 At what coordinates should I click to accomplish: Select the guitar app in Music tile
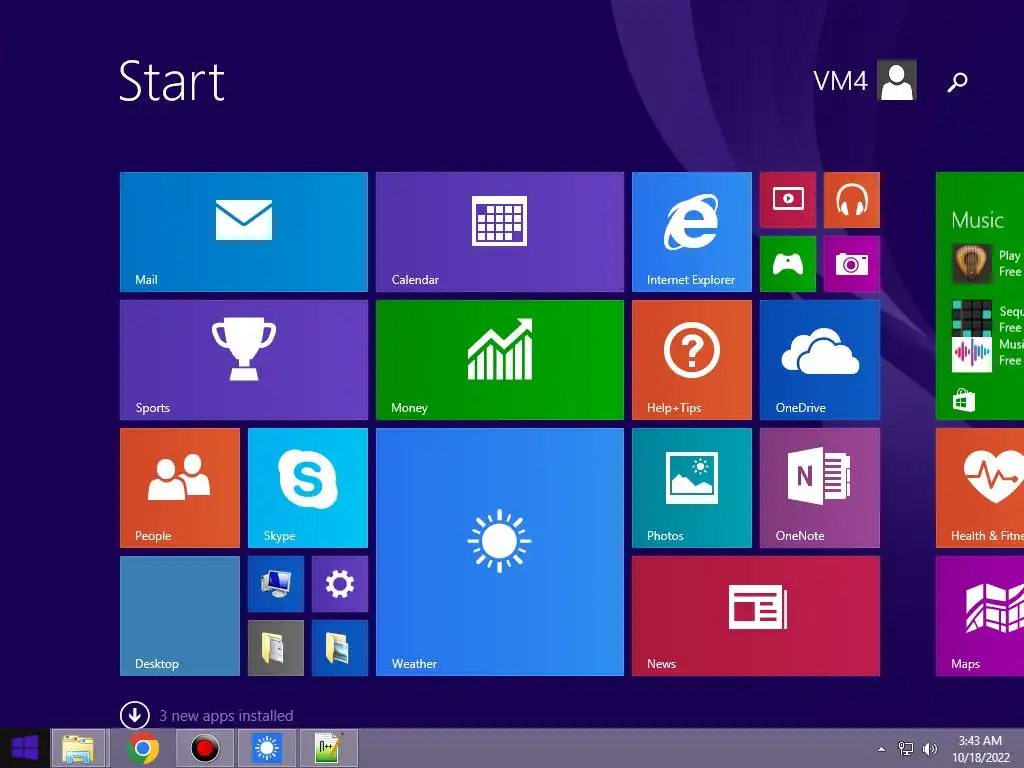(x=972, y=263)
